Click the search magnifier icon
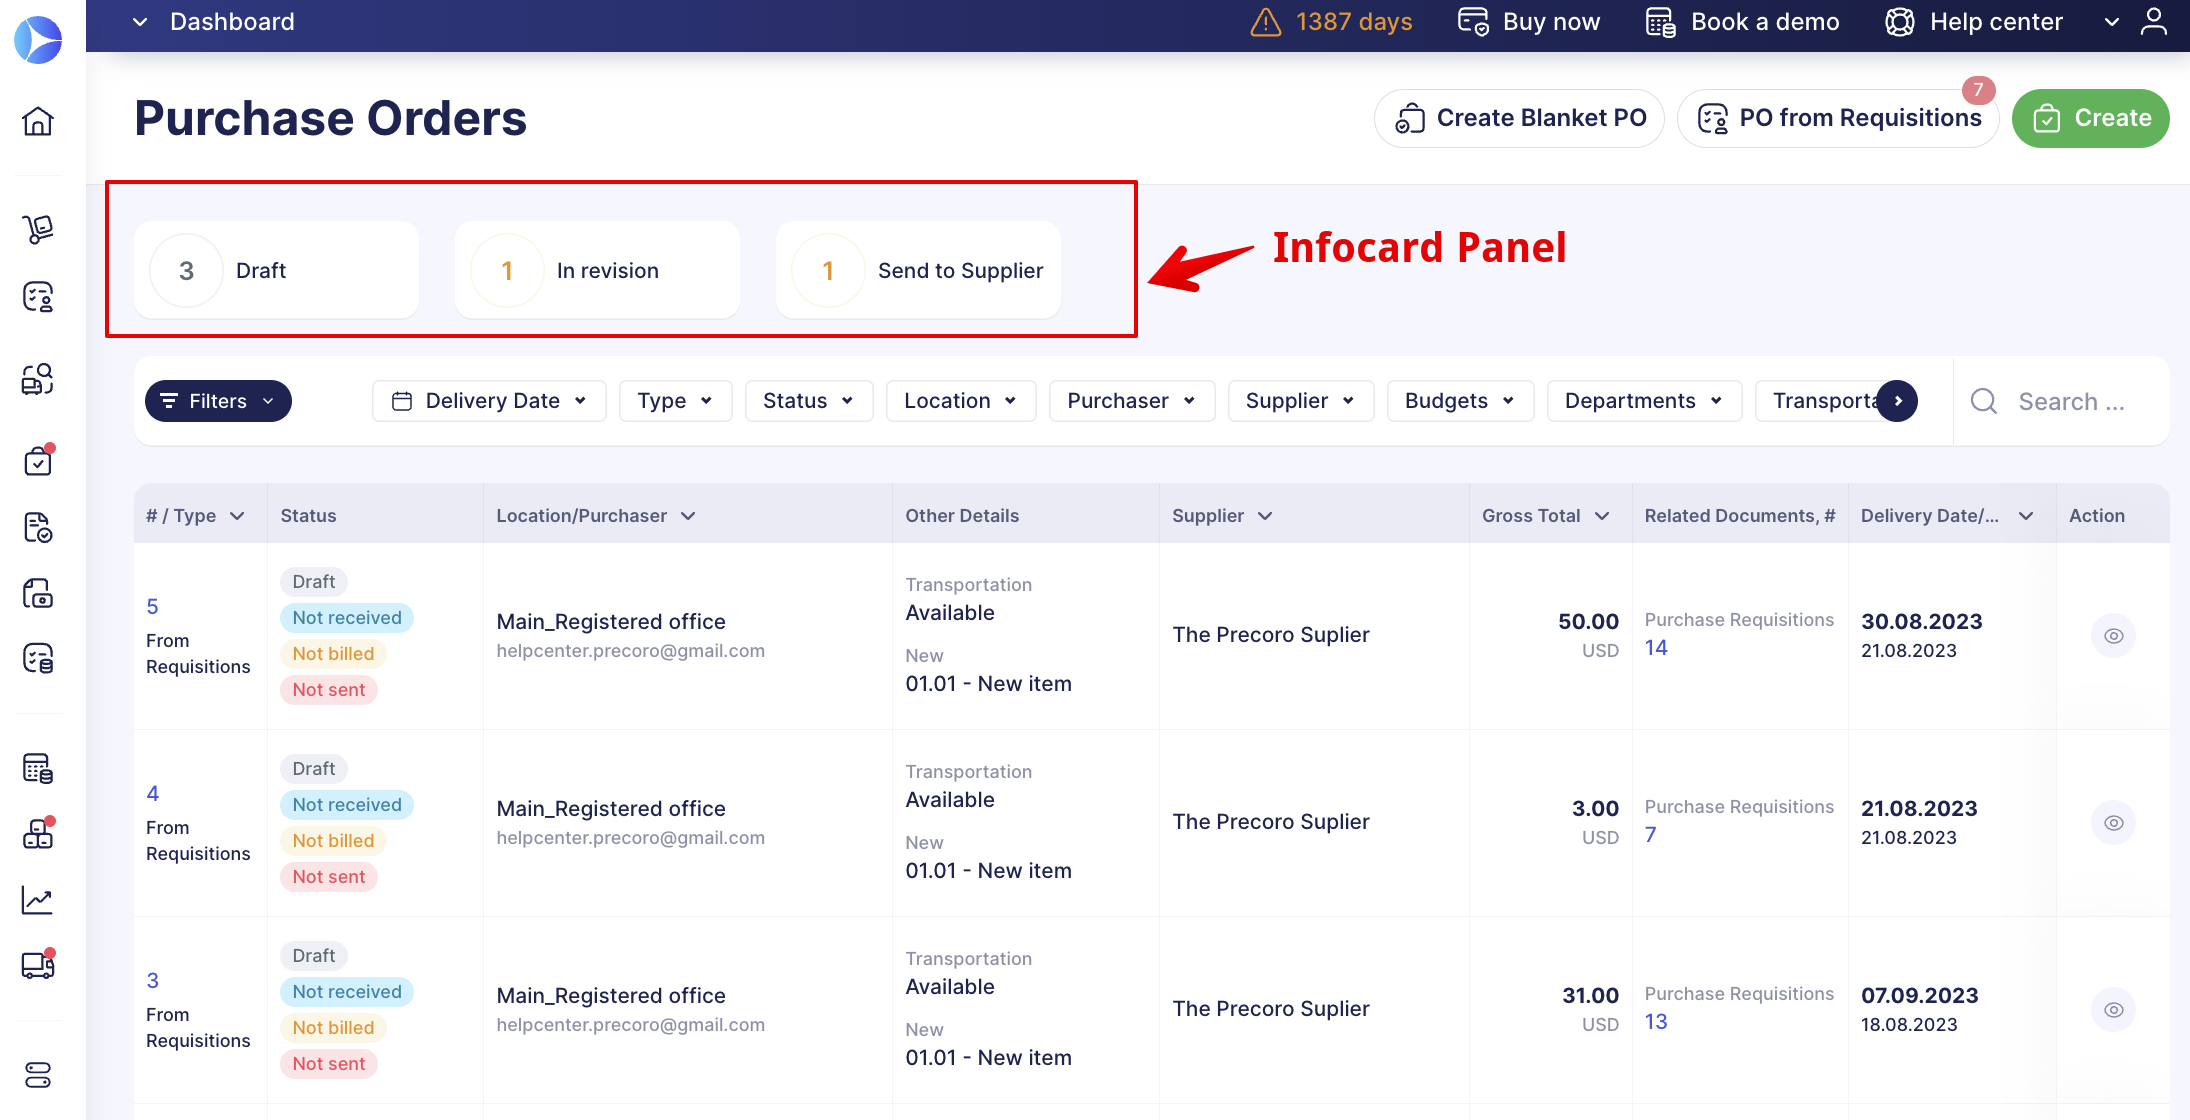Viewport: 2190px width, 1120px height. point(1984,402)
